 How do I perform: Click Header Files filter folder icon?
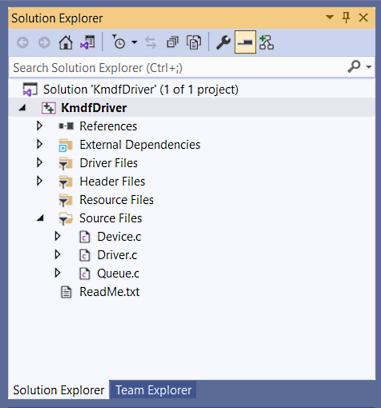(x=66, y=182)
